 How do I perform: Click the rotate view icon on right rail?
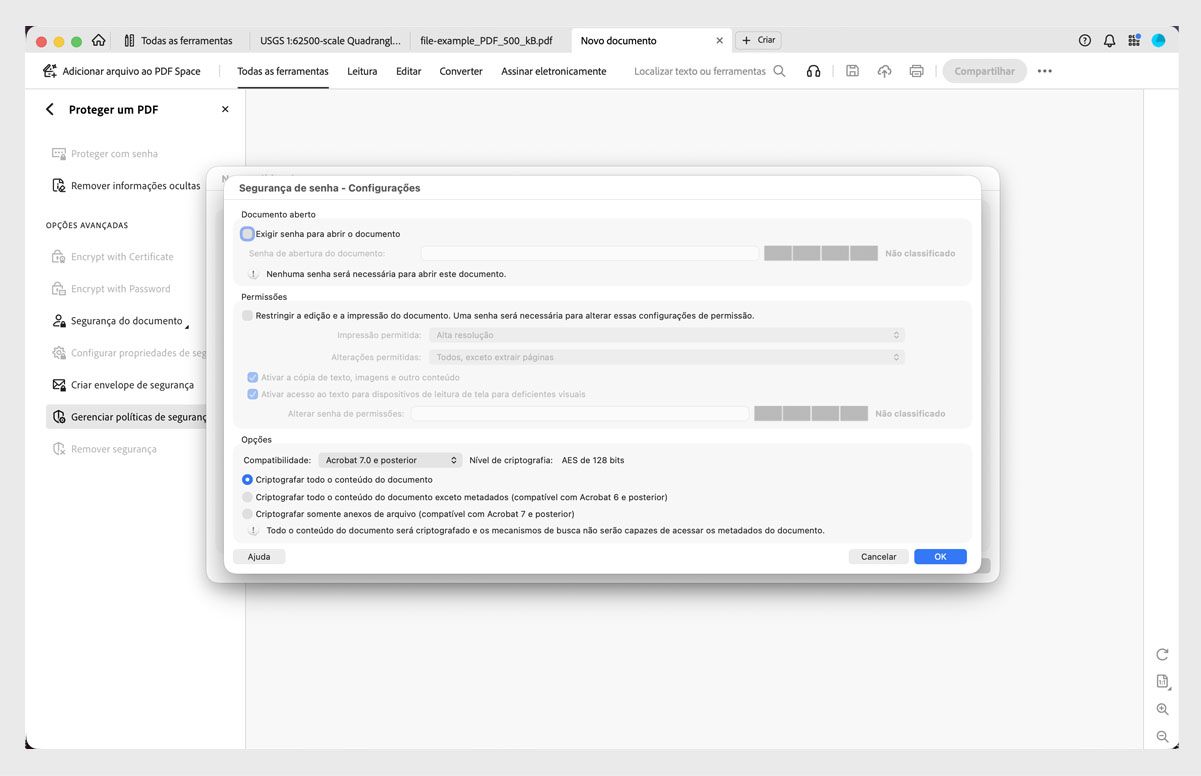click(x=1162, y=654)
